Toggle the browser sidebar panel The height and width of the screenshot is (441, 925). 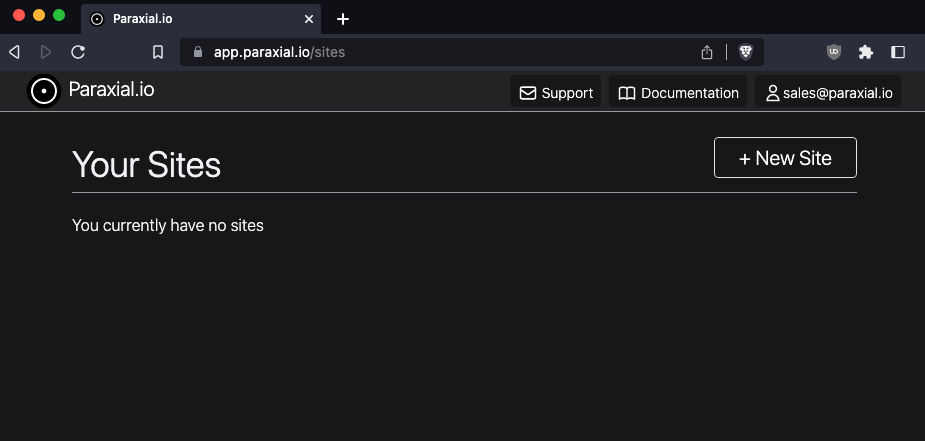898,52
